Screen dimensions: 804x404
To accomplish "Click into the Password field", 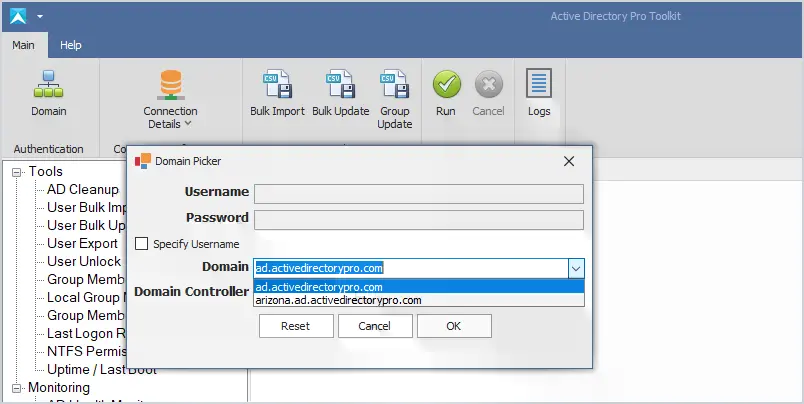I will pyautogui.click(x=418, y=220).
